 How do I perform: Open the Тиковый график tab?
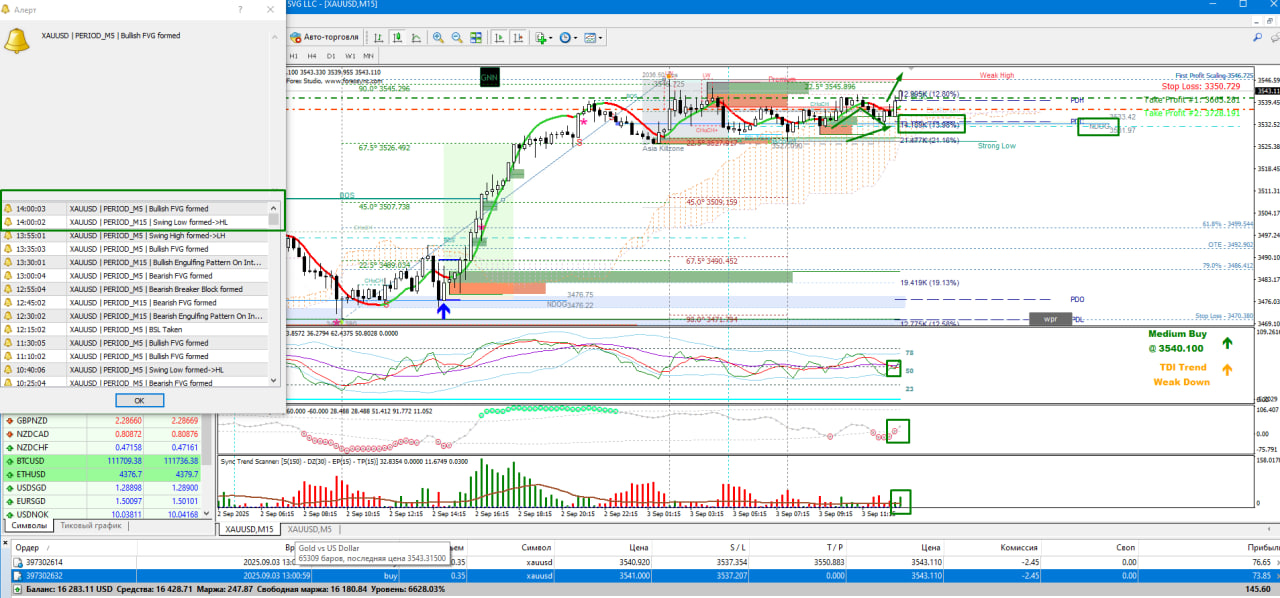pyautogui.click(x=91, y=525)
